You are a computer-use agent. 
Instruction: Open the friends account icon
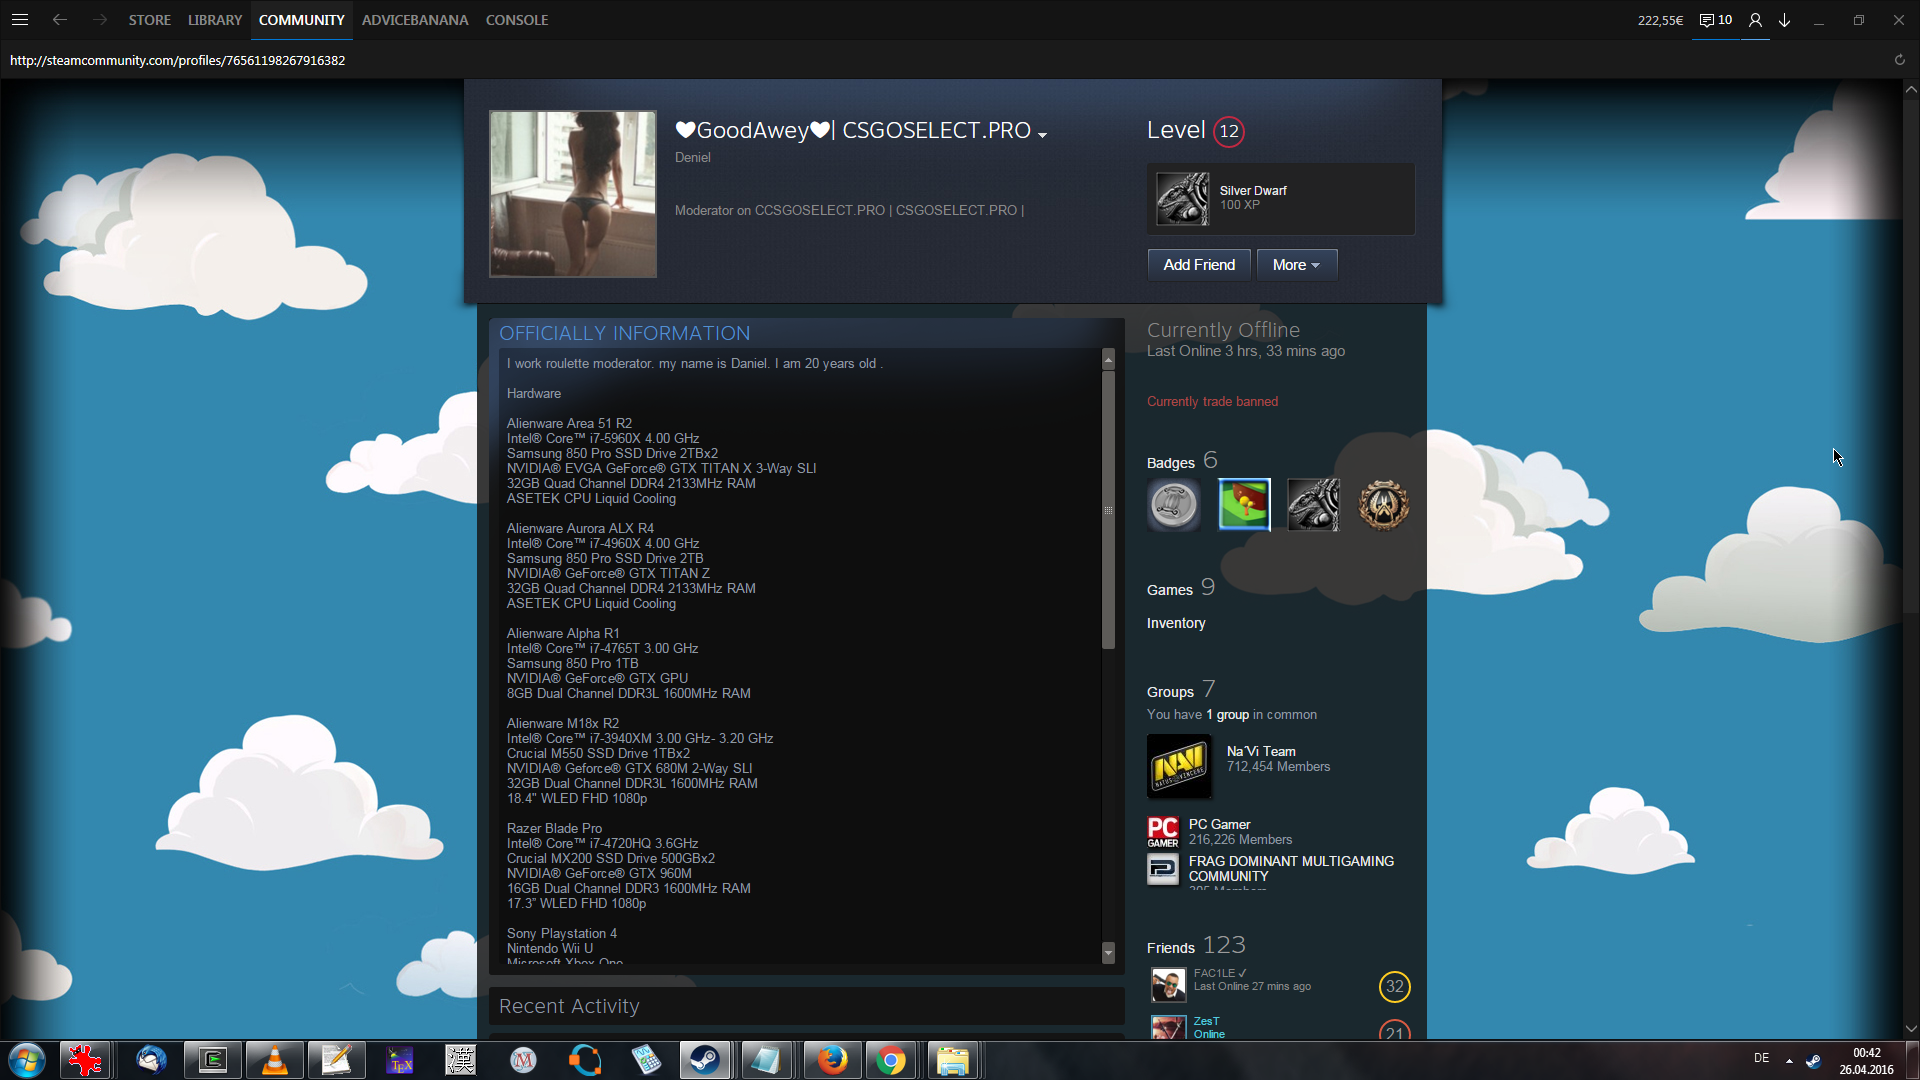point(1755,20)
